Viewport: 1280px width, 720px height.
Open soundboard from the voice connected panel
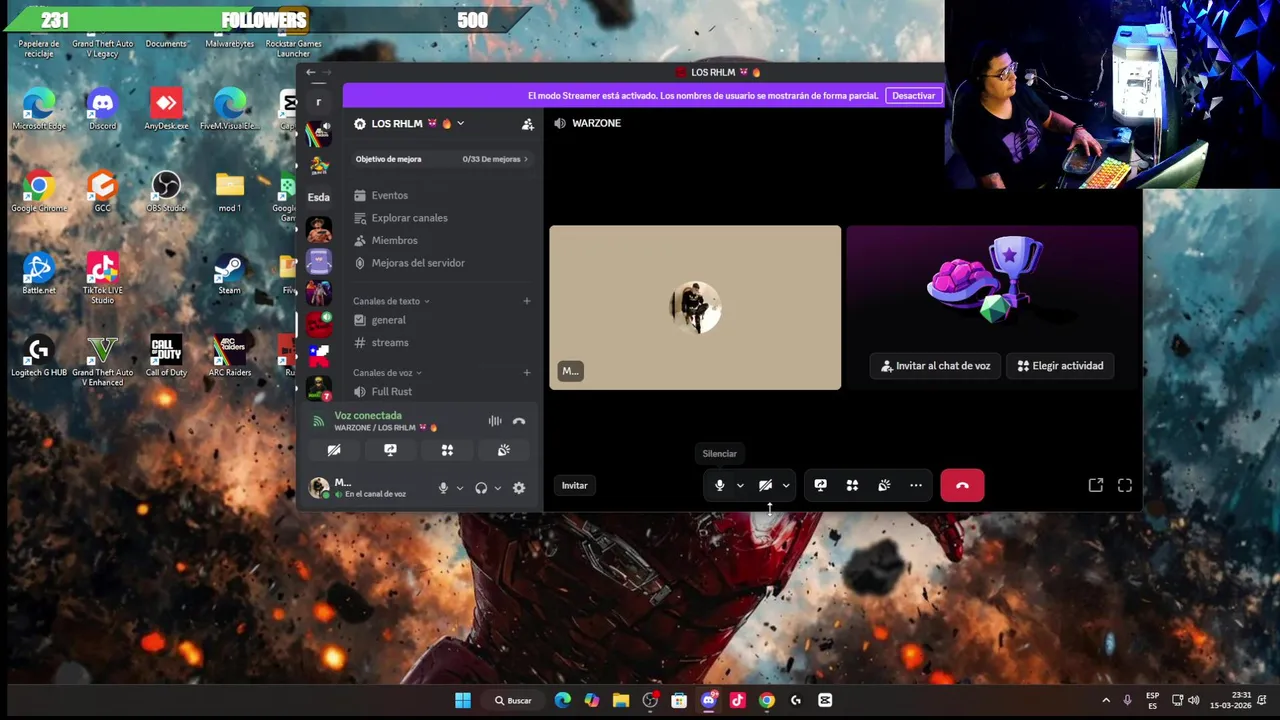[504, 450]
